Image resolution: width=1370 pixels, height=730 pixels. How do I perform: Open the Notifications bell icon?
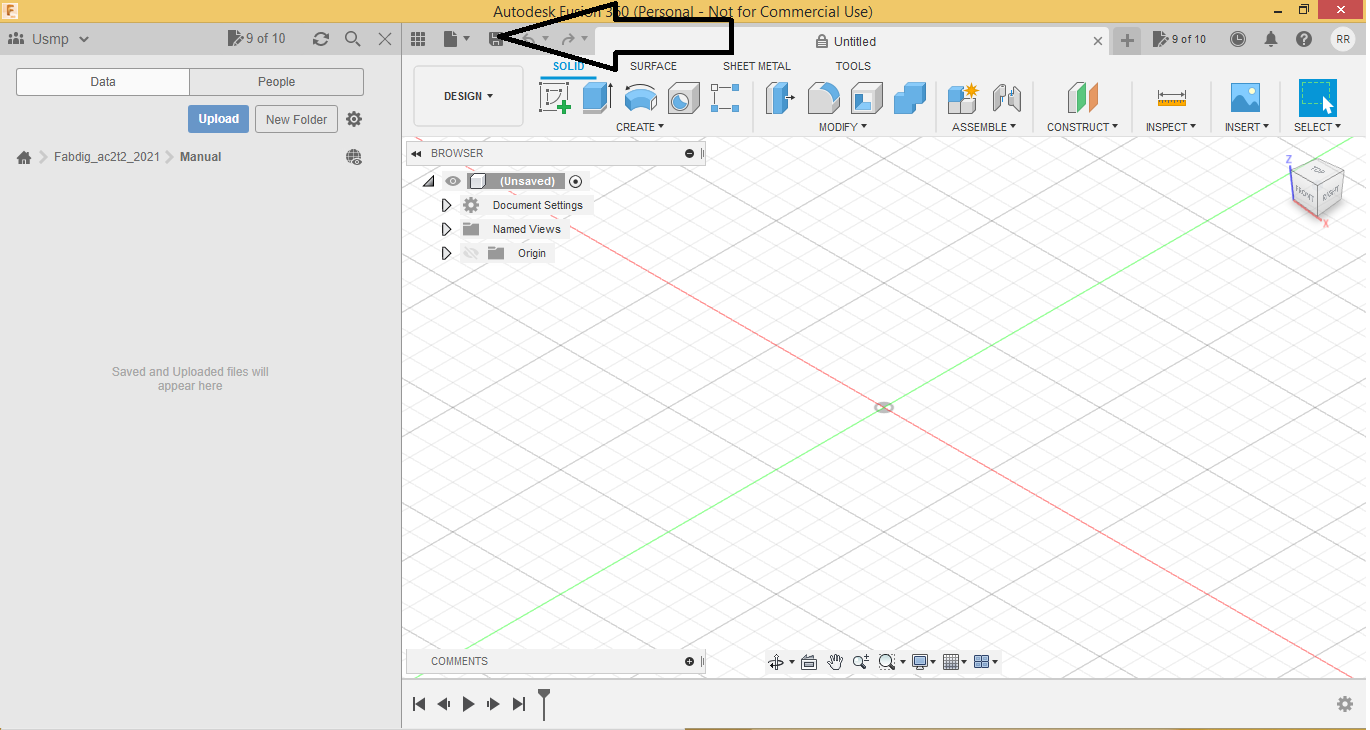[1271, 39]
